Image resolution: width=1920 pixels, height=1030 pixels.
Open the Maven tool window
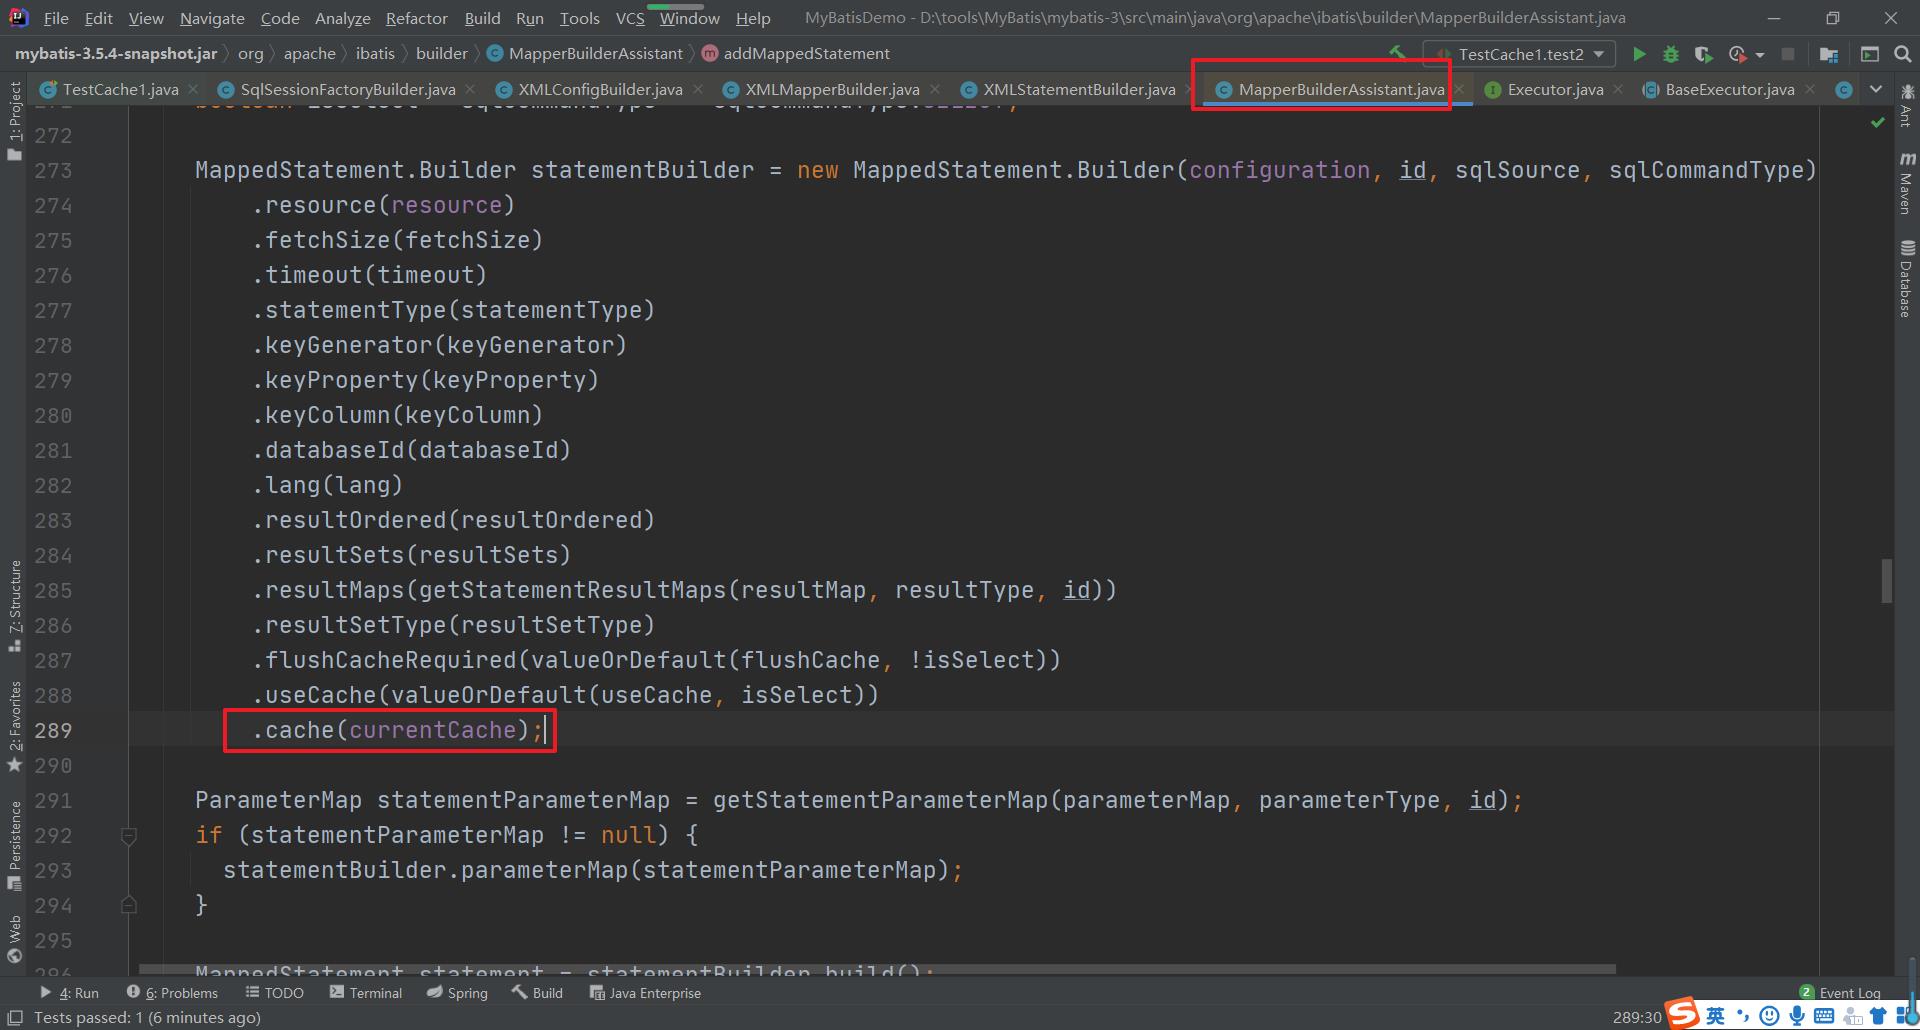coord(1906,183)
